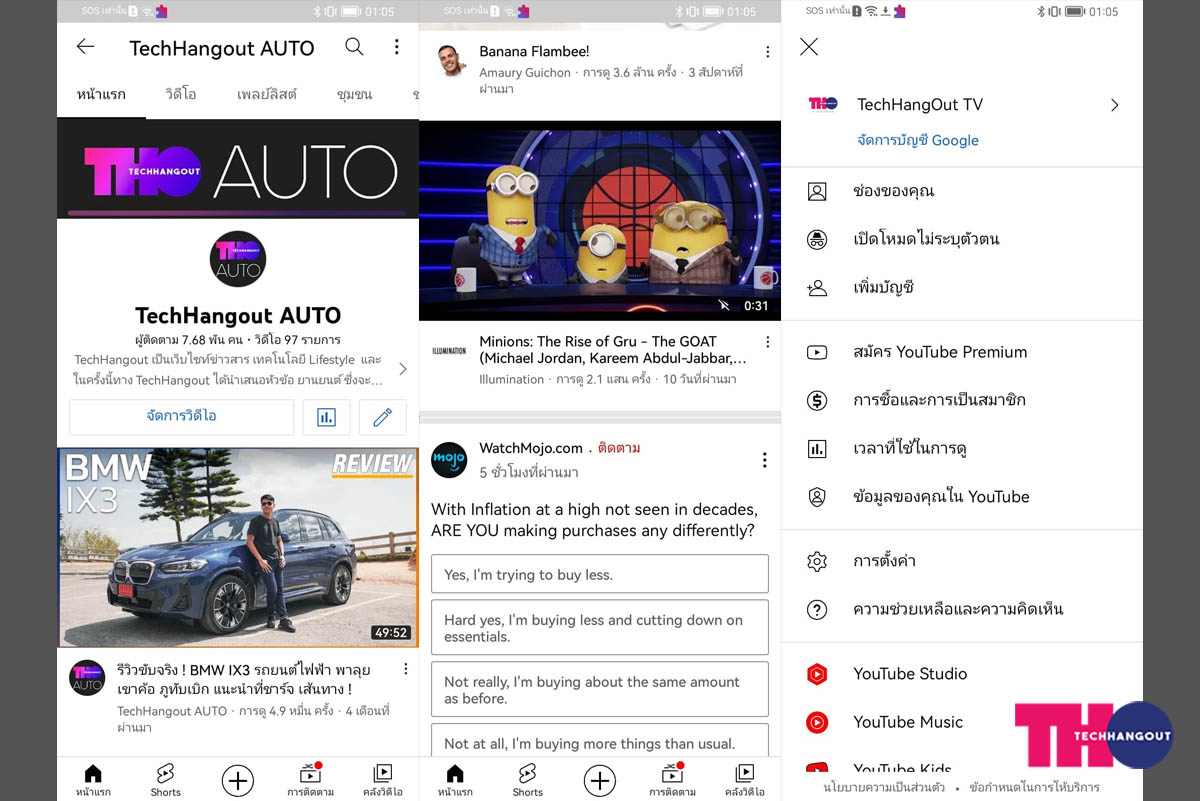
Task: Tap the TechHangout AUTO banner image
Action: pyautogui.click(x=238, y=169)
